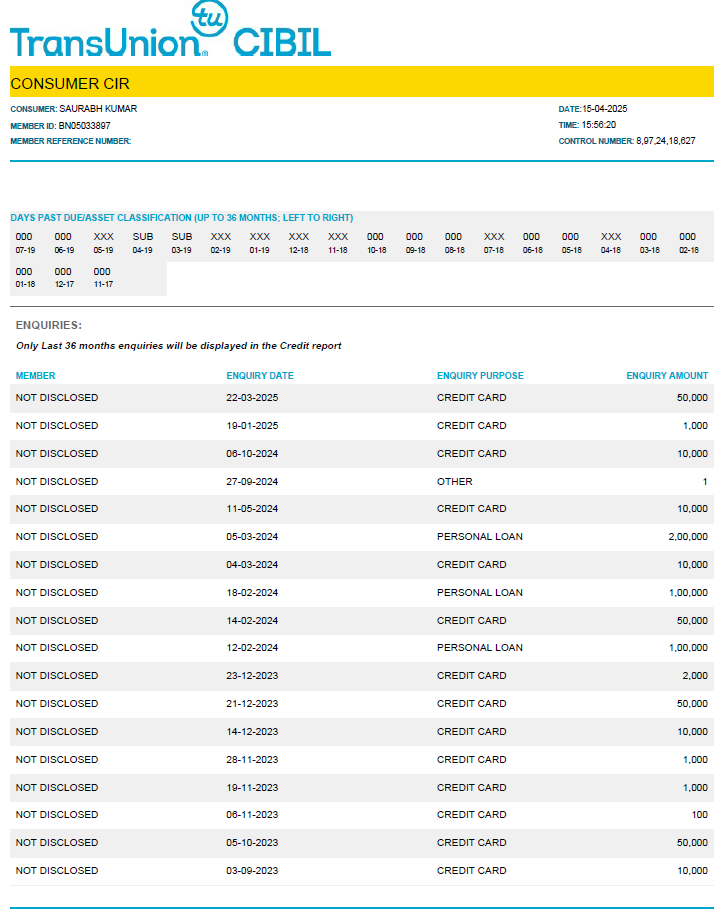Viewport: 722px width, 912px height.
Task: Click the ENQUIRY AMOUNT column header
Action: [667, 376]
